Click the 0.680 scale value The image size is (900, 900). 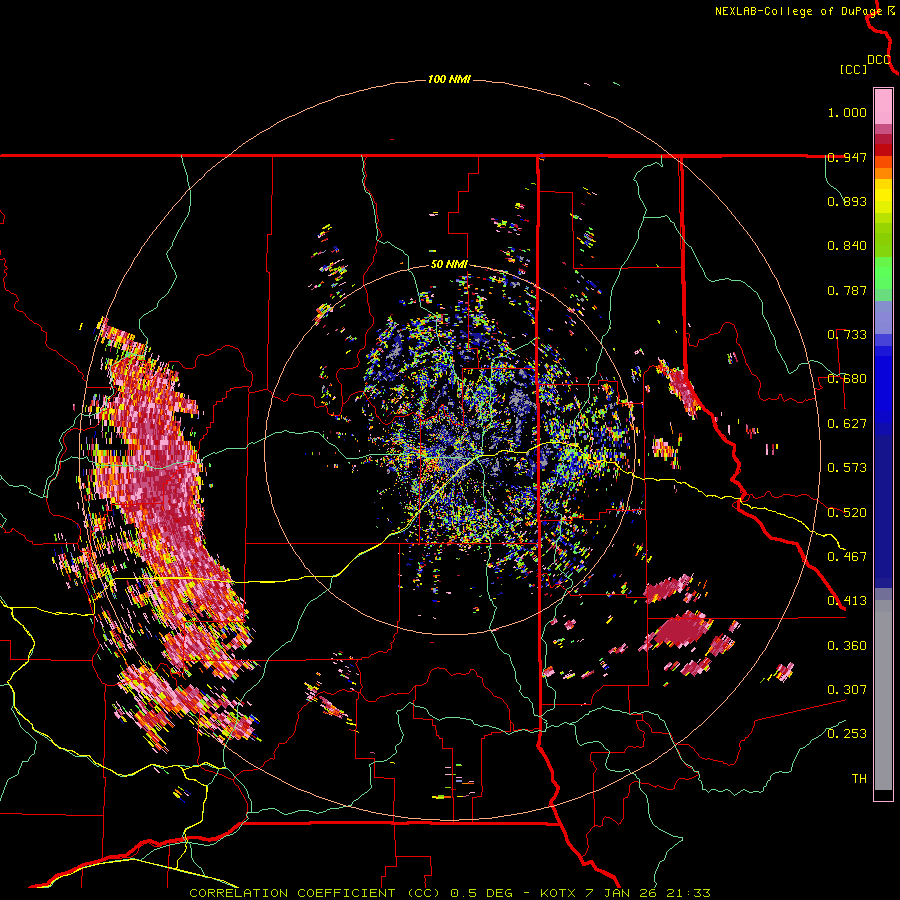tap(847, 379)
